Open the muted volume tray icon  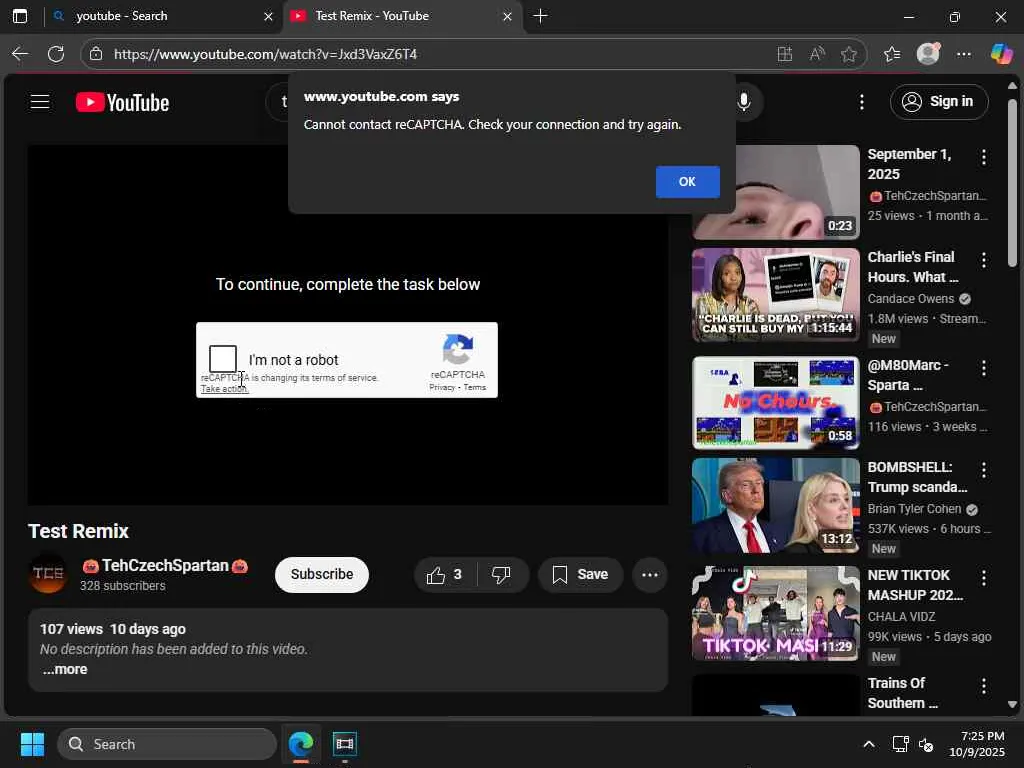pos(925,744)
